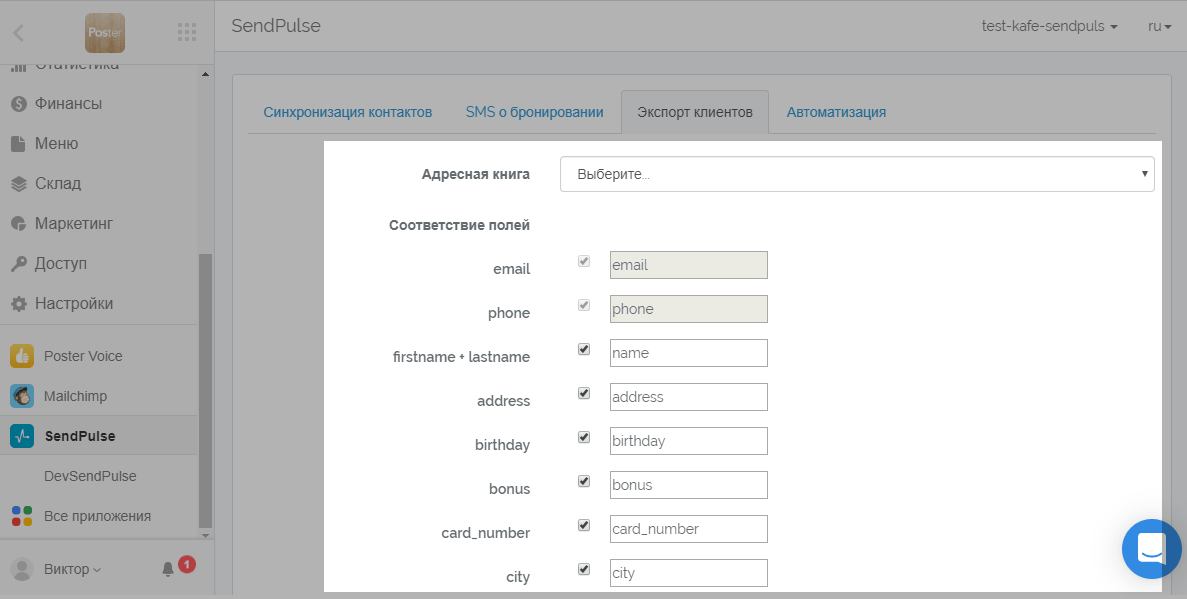This screenshot has height=599, width=1187.
Task: Open the Poster Voice app
Action: [x=83, y=356]
